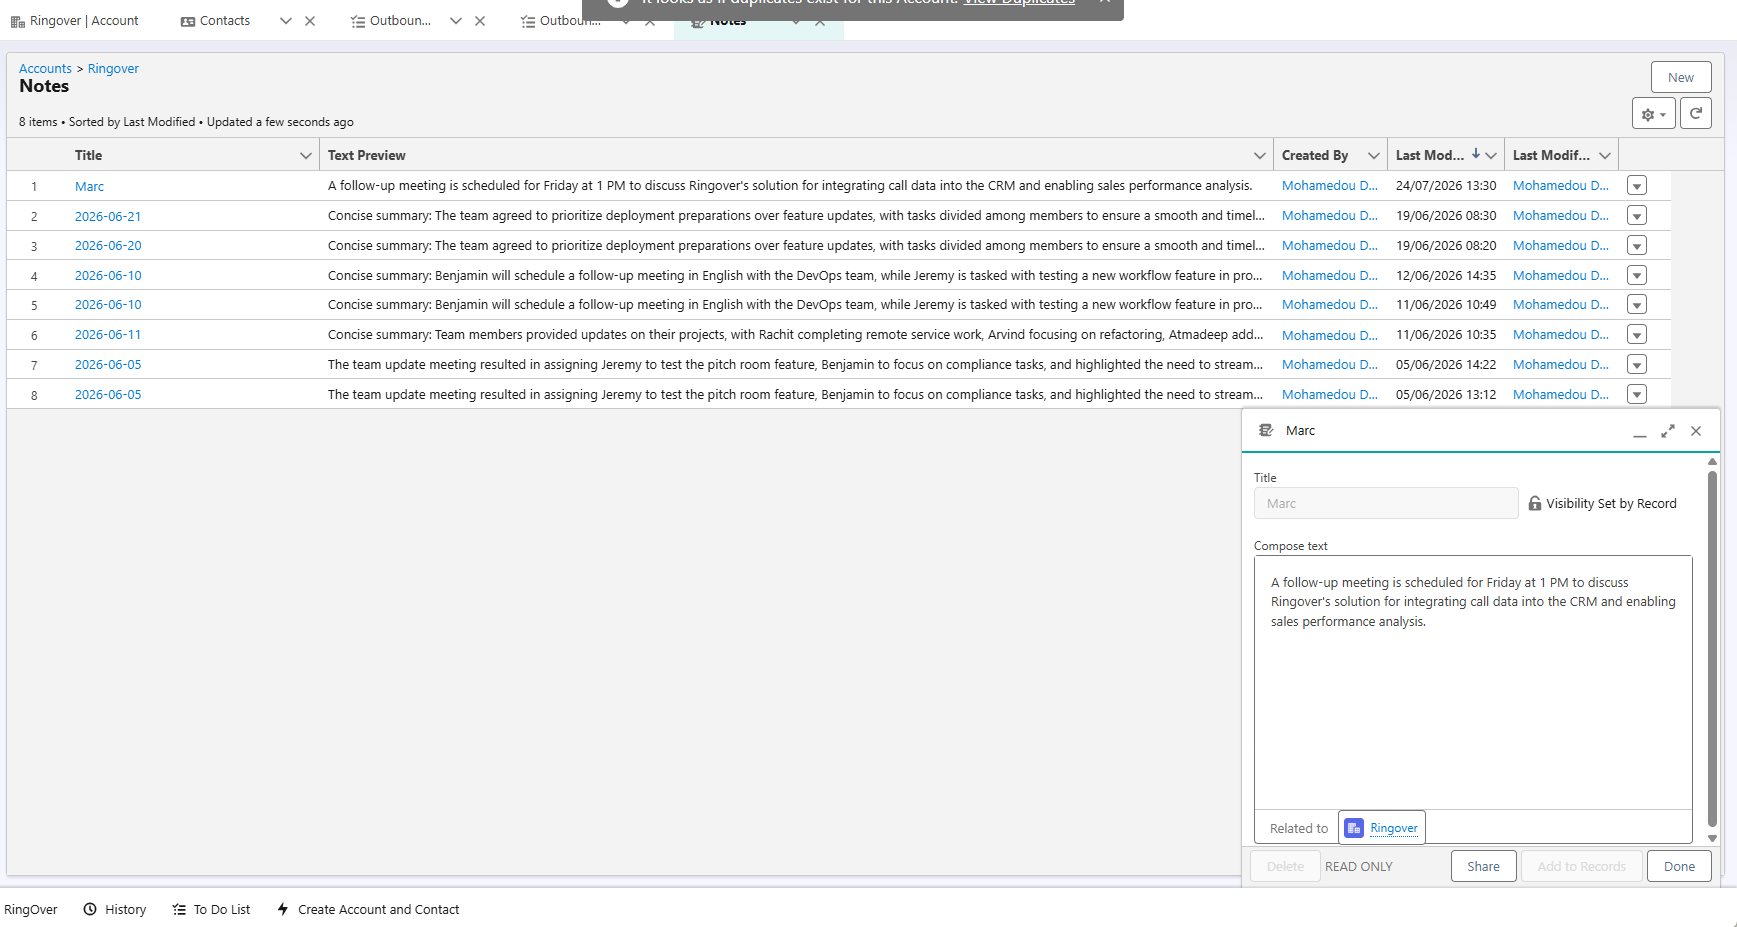Click the Share button
Image resolution: width=1737 pixels, height=927 pixels.
1483,866
